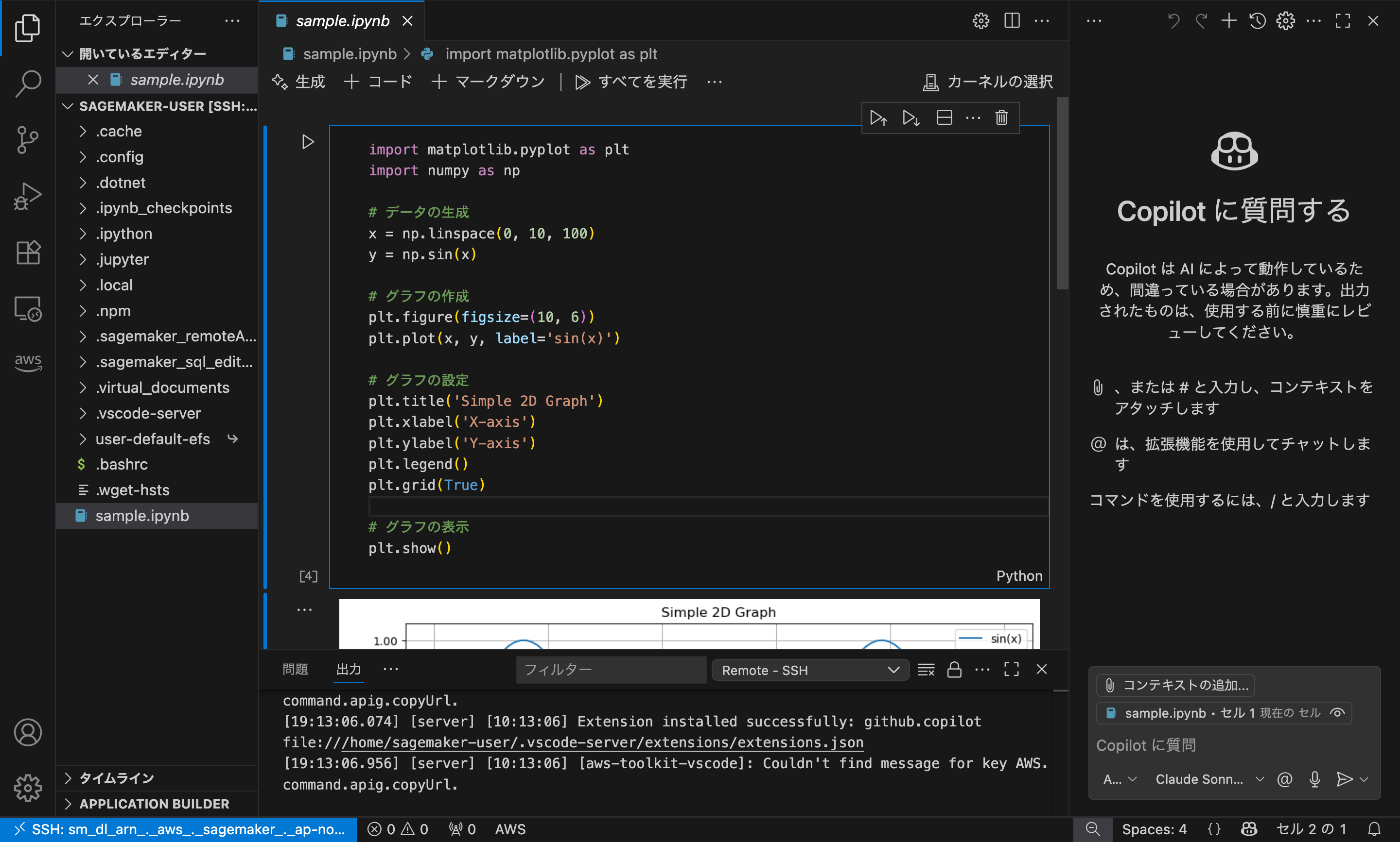Click カーネルの選択 to select a kernel
Screen dimensions: 1400x842
(988, 82)
